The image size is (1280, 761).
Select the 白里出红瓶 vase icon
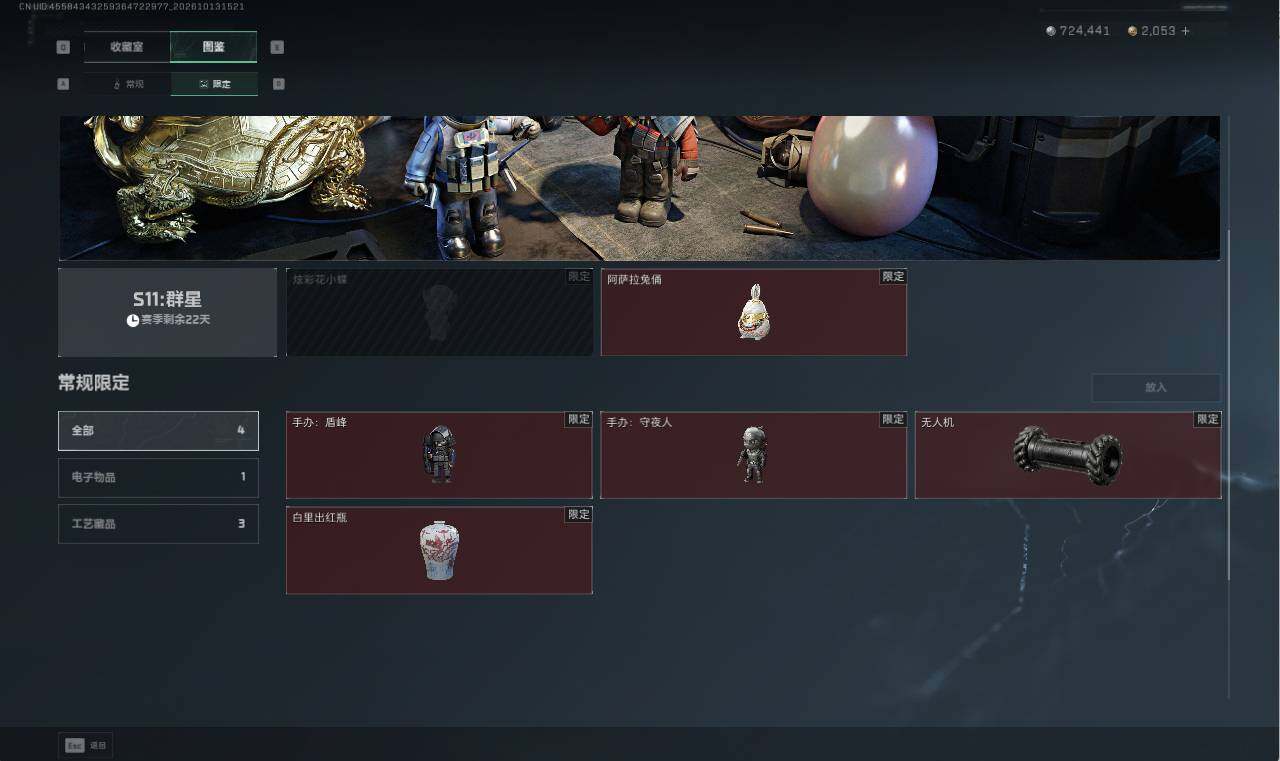point(439,550)
